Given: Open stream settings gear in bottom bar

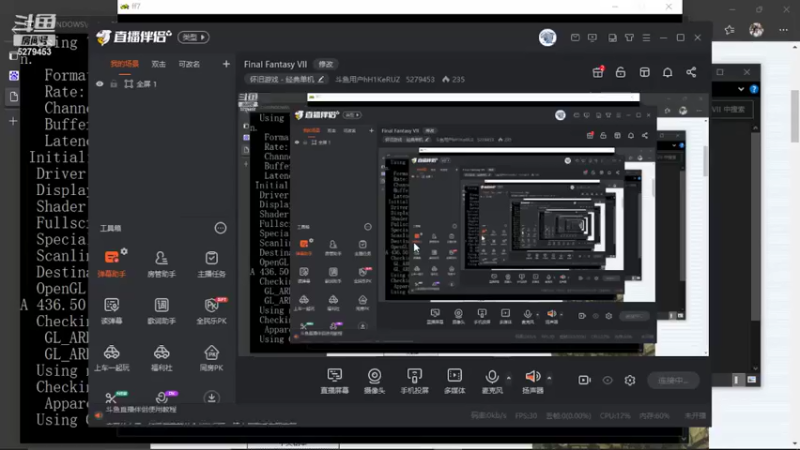Looking at the screenshot, I should 630,380.
